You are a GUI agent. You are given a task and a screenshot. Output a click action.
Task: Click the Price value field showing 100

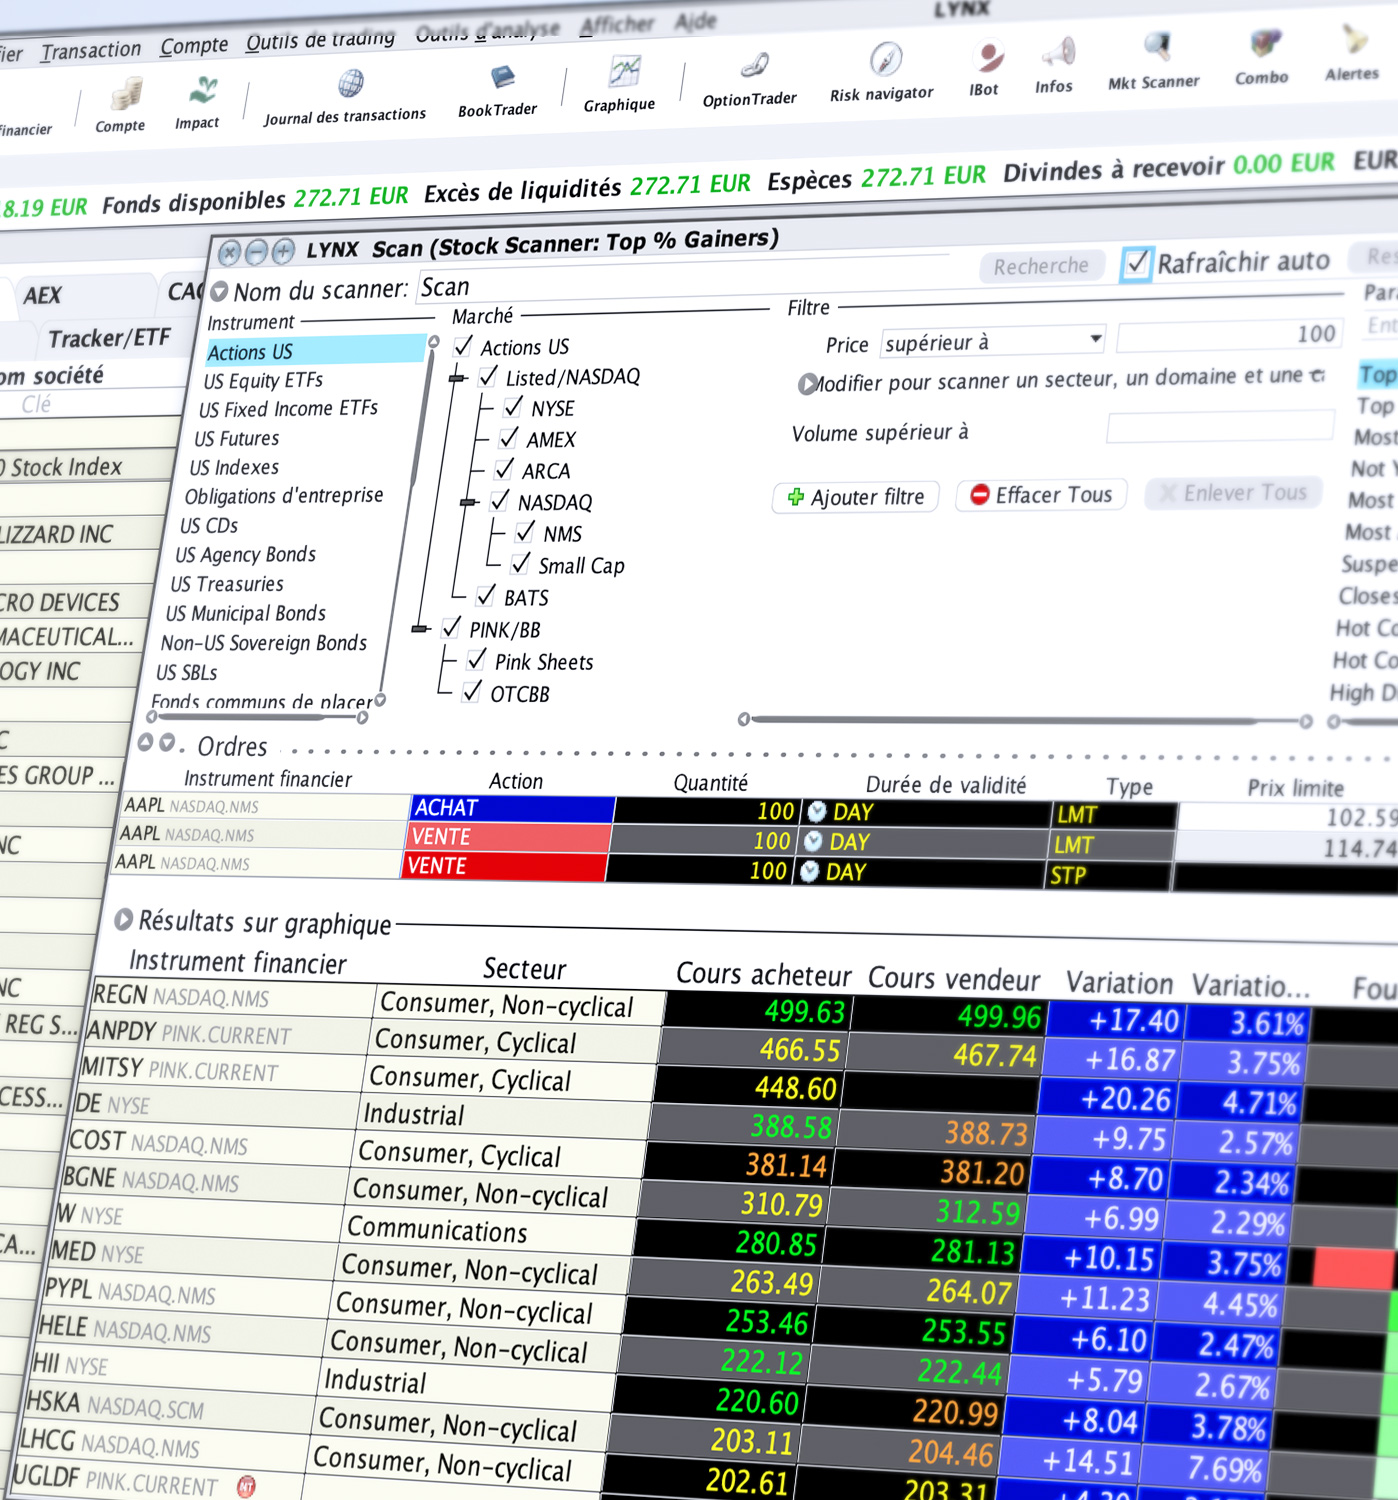[1228, 336]
